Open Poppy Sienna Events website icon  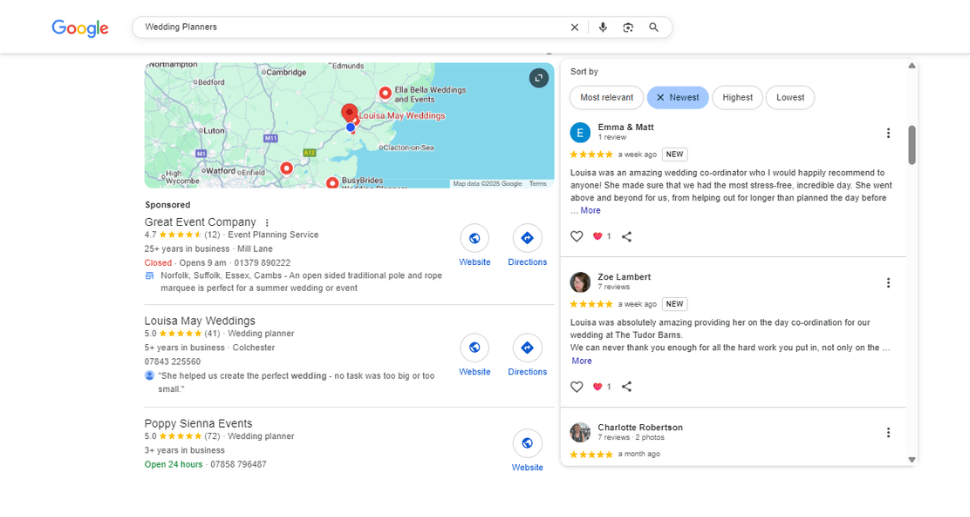(527, 443)
